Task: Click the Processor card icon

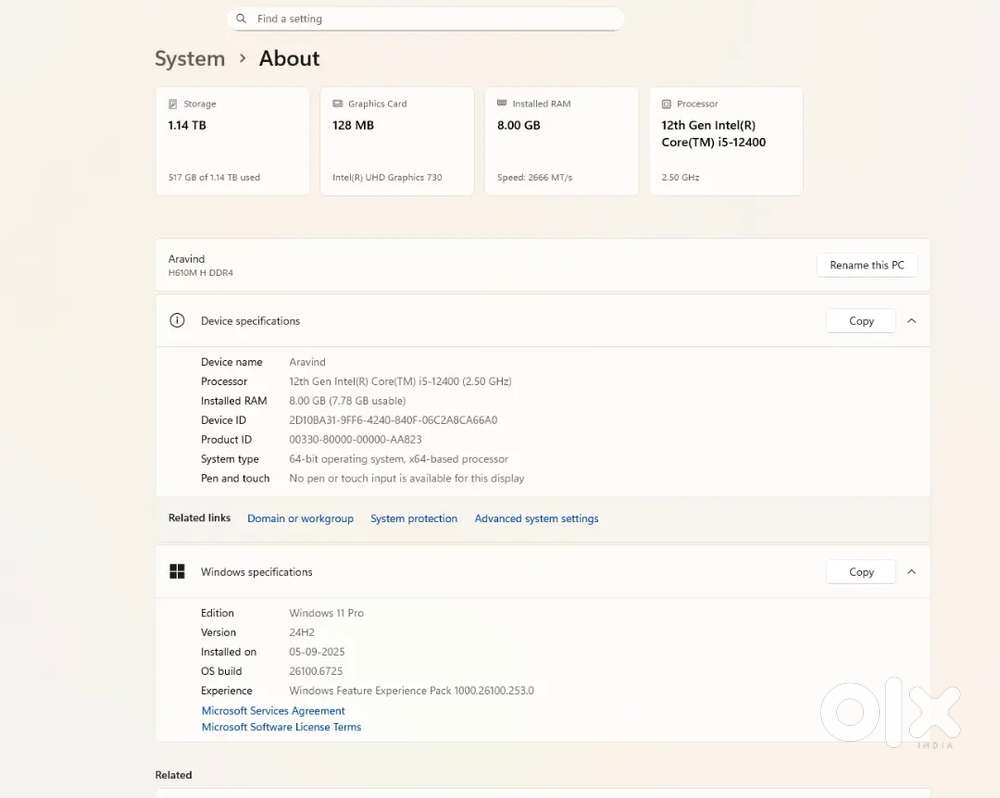Action: 667,104
